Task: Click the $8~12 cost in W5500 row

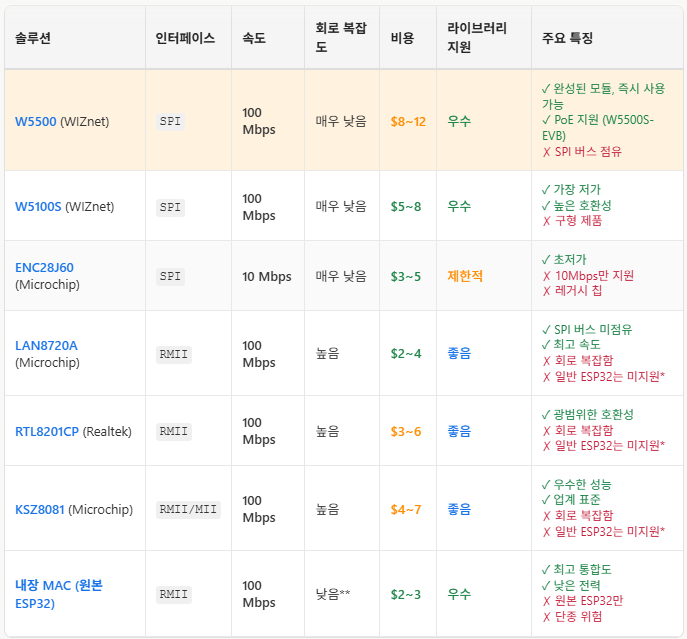Action: (x=408, y=121)
